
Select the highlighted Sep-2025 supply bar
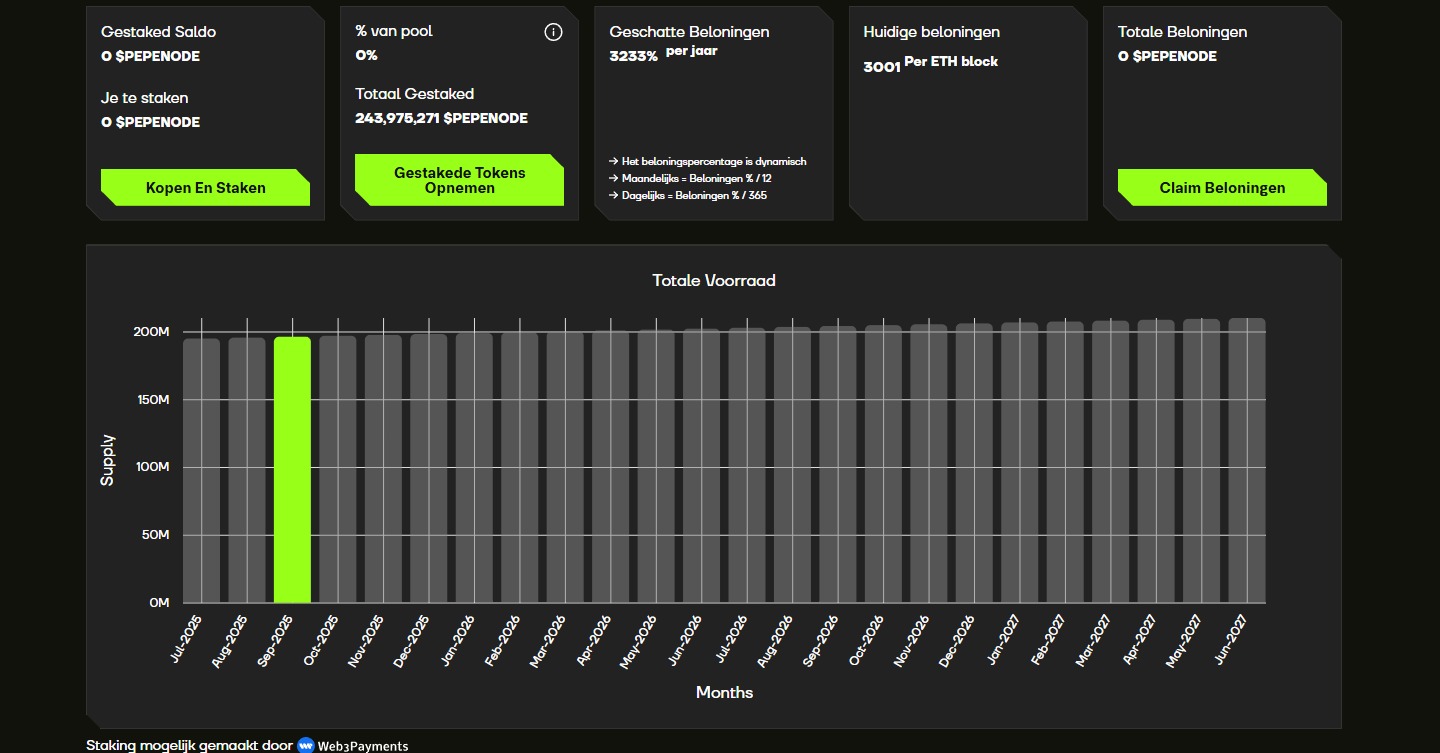(292, 470)
